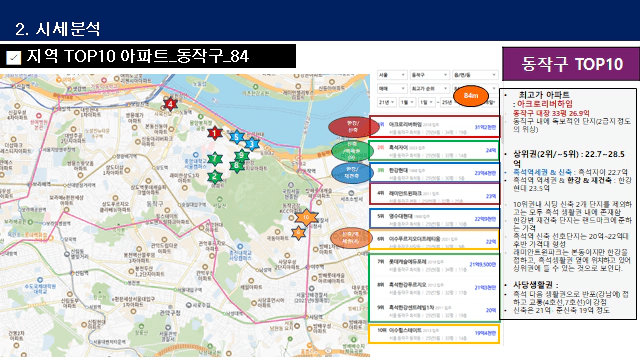Select blue star marker number 3
The image size is (640, 360).
pos(252,144)
